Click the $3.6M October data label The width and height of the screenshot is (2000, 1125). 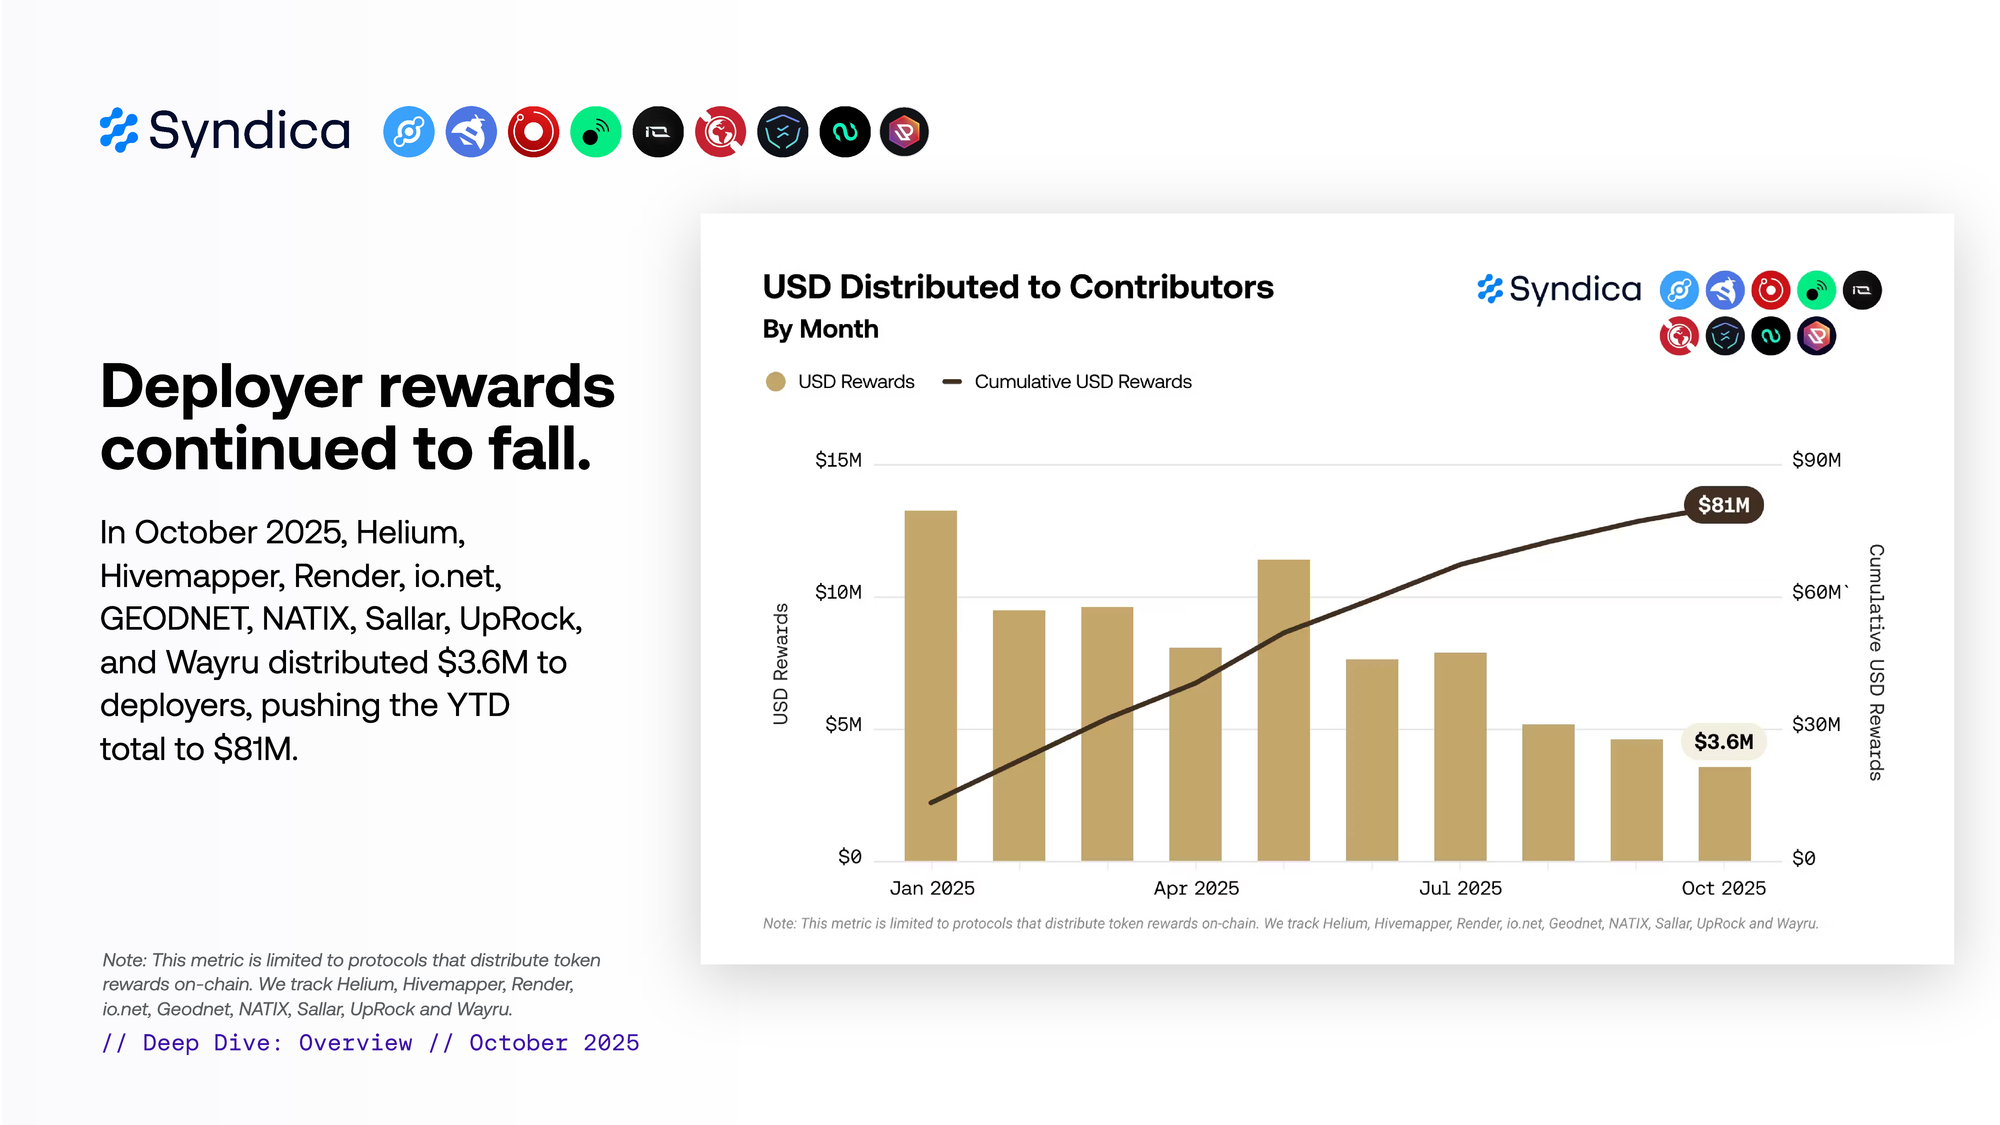click(1723, 742)
